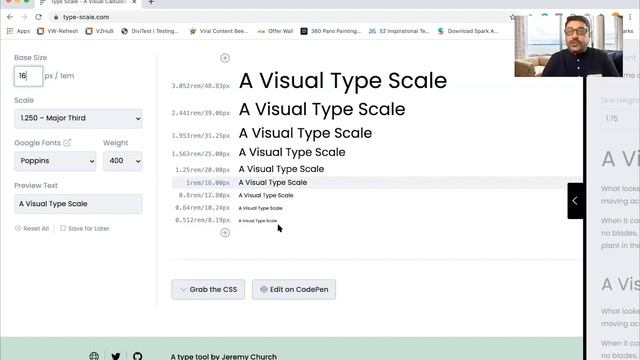Screen dimensions: 640x360
Task: Close the Type Scale browser tab
Action: (134, 2)
